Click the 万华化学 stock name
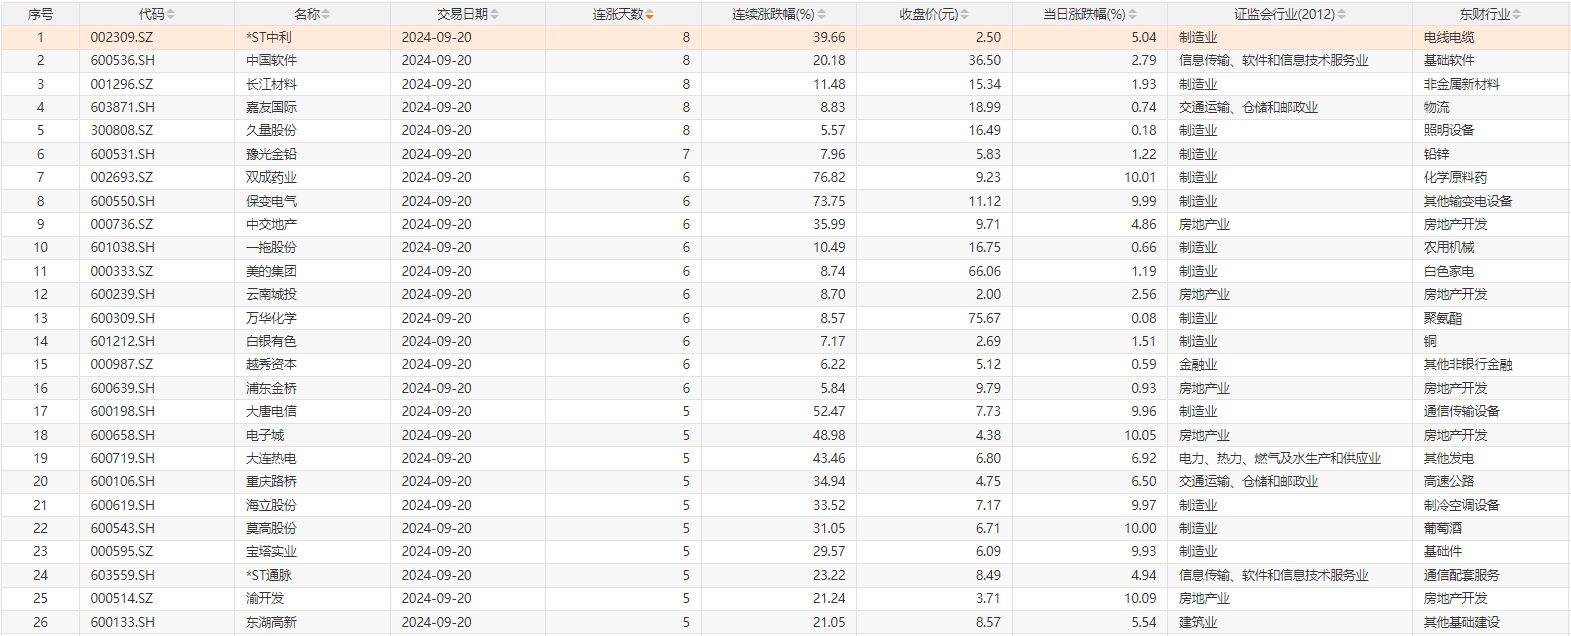Viewport: 1571px width, 636px height. pyautogui.click(x=271, y=318)
